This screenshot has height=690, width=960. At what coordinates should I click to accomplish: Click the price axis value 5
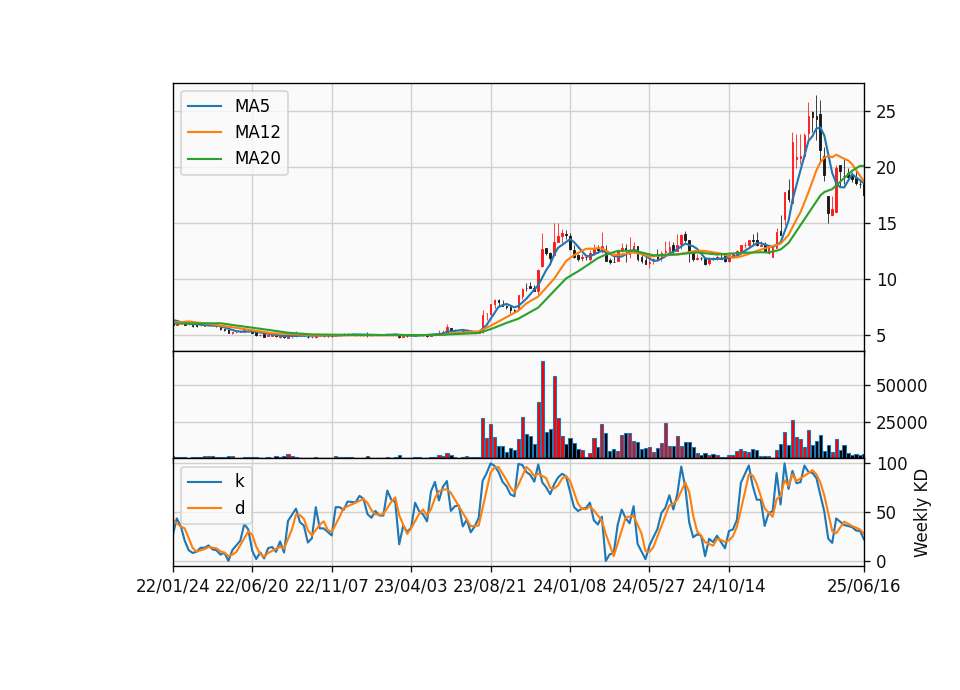coord(882,336)
